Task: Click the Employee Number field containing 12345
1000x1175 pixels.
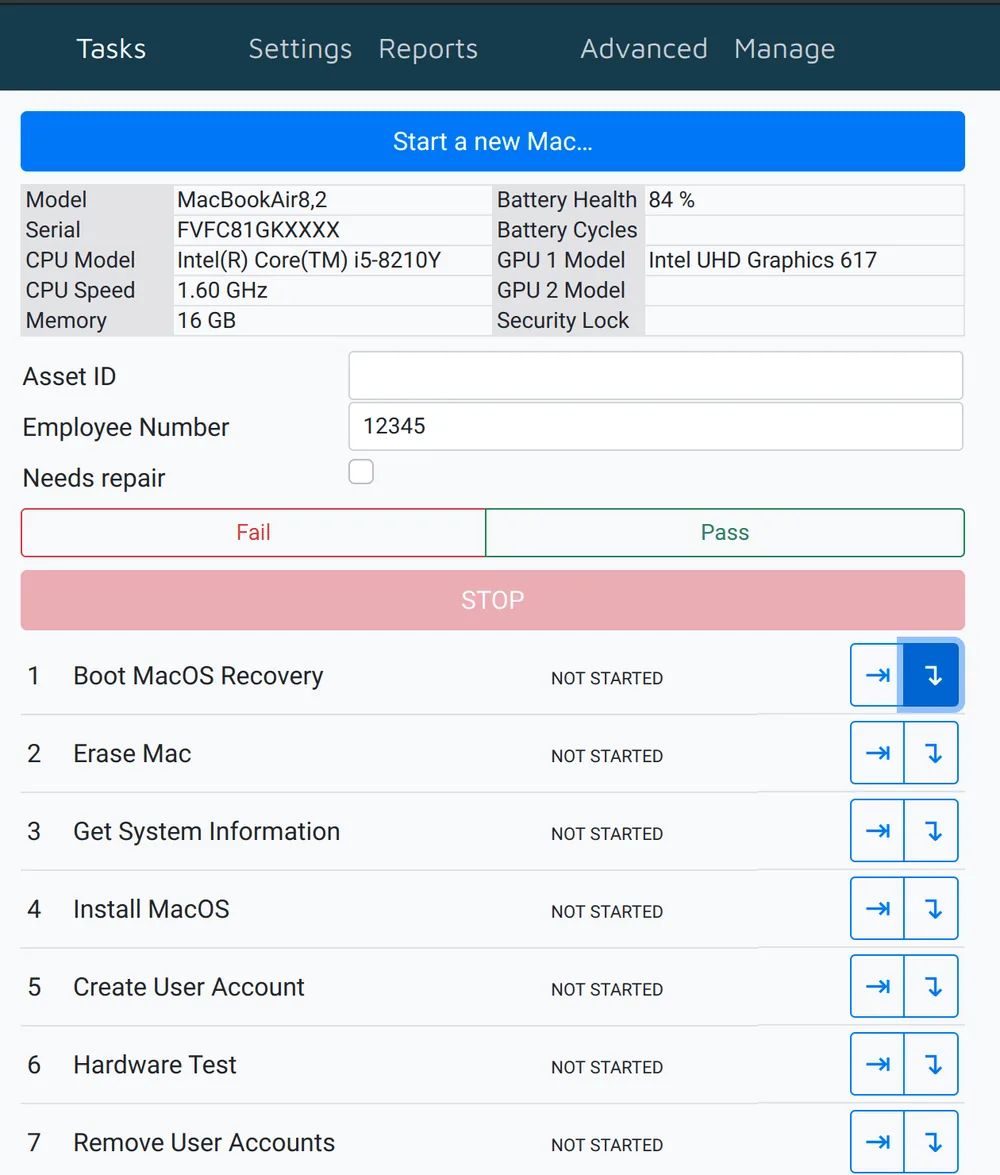Action: pyautogui.click(x=656, y=426)
